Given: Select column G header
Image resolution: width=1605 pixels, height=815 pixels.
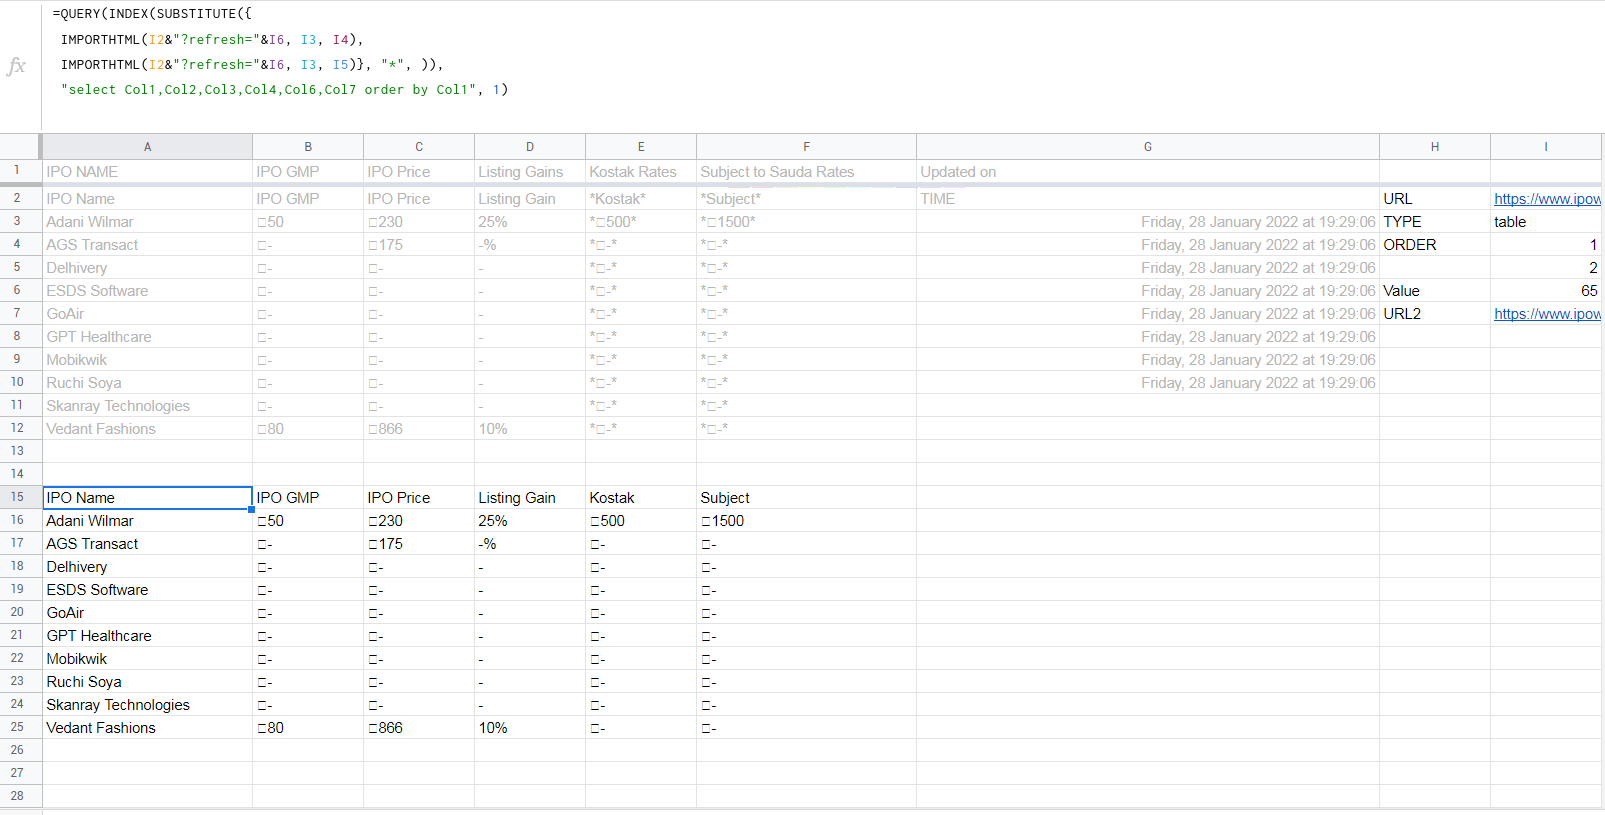Looking at the screenshot, I should (1148, 147).
